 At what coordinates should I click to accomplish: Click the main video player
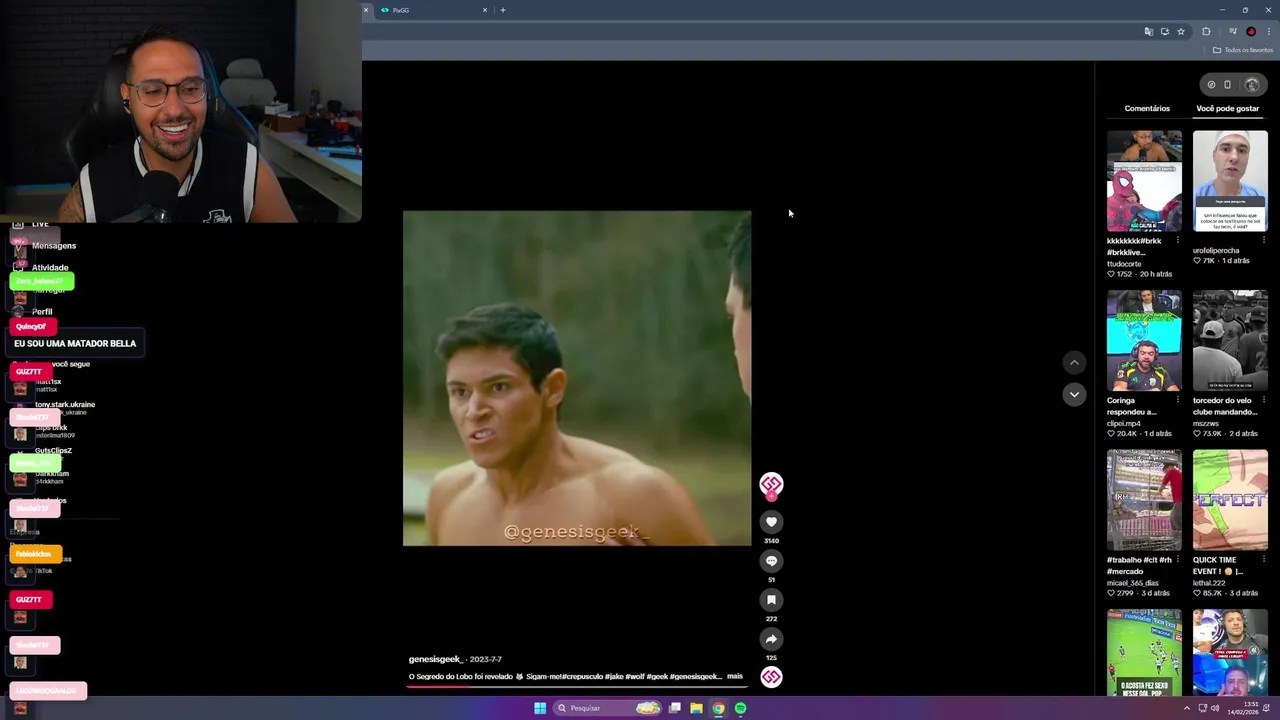[577, 378]
